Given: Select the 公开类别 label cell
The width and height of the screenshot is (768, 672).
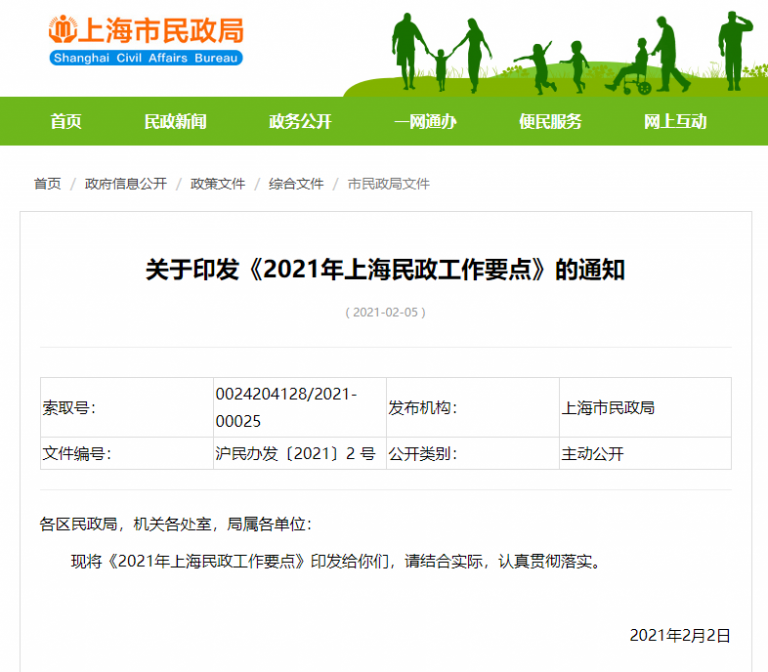Looking at the screenshot, I should [473, 454].
